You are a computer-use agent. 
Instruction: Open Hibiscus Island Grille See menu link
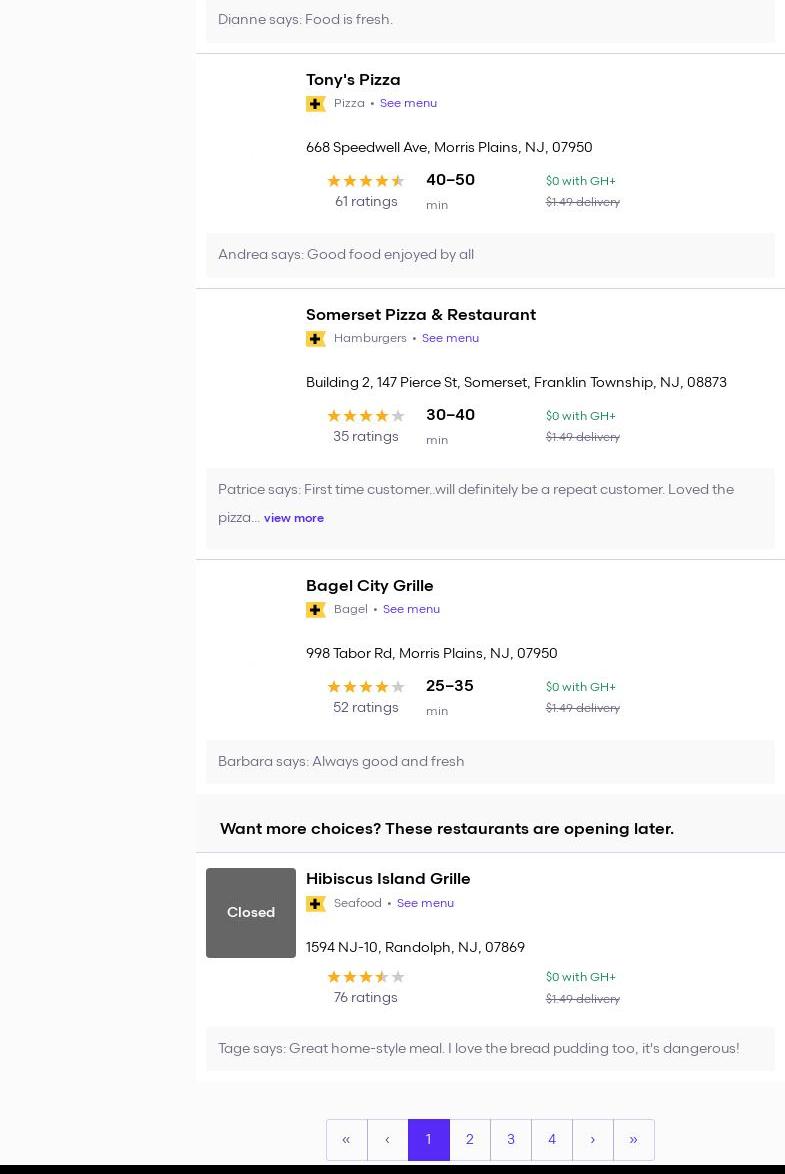(425, 903)
